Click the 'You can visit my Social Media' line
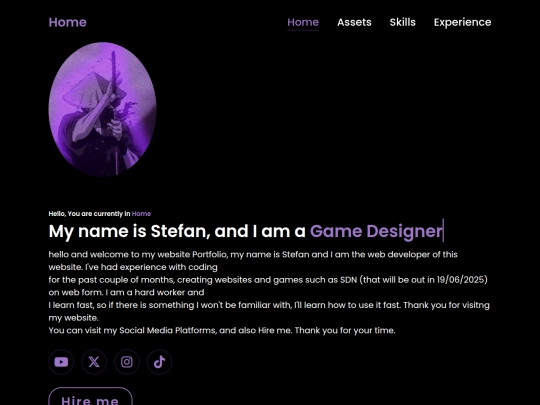This screenshot has width=540, height=405. click(222, 331)
